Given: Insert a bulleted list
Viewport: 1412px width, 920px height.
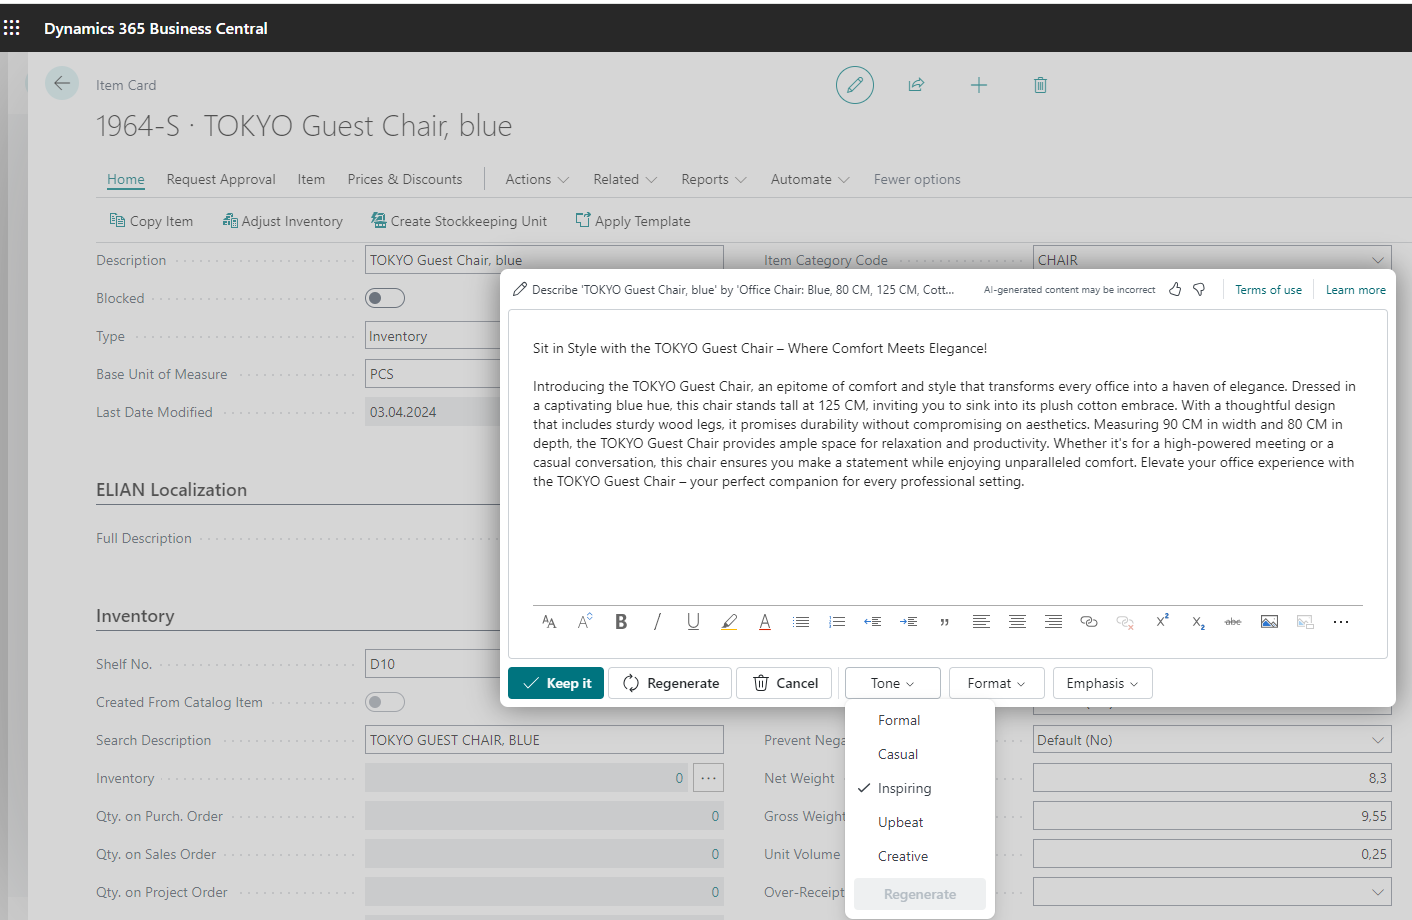Looking at the screenshot, I should [x=801, y=622].
